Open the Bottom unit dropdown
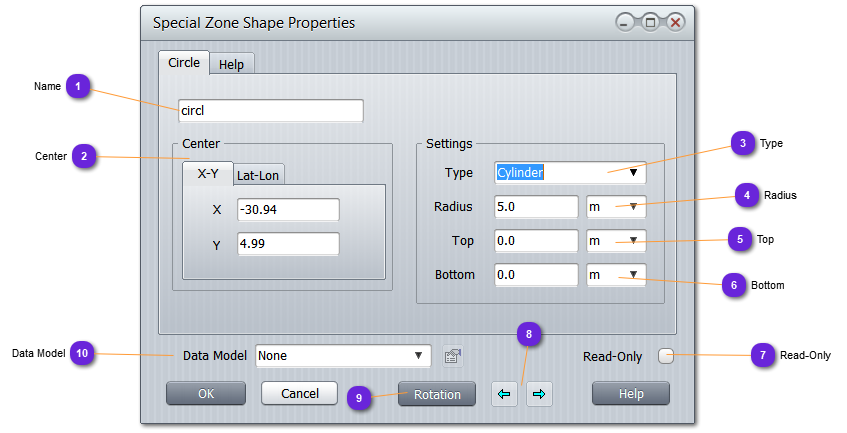 click(x=632, y=274)
